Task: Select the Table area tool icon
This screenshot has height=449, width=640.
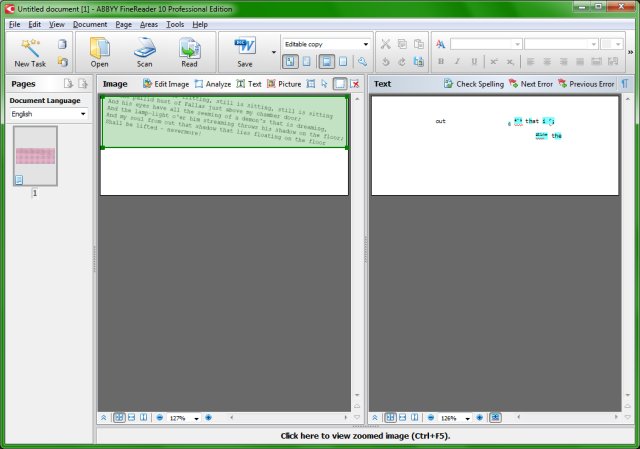Action: pyautogui.click(x=311, y=84)
